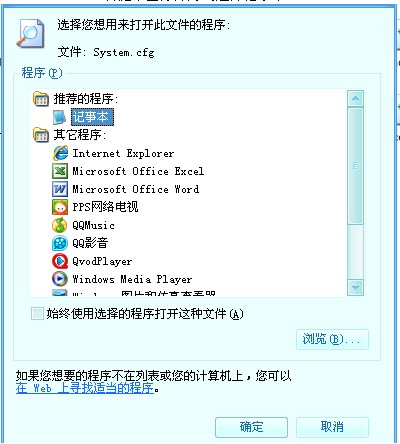The width and height of the screenshot is (400, 444).
Task: Click the PPS网络电视 program icon
Action: pos(60,207)
